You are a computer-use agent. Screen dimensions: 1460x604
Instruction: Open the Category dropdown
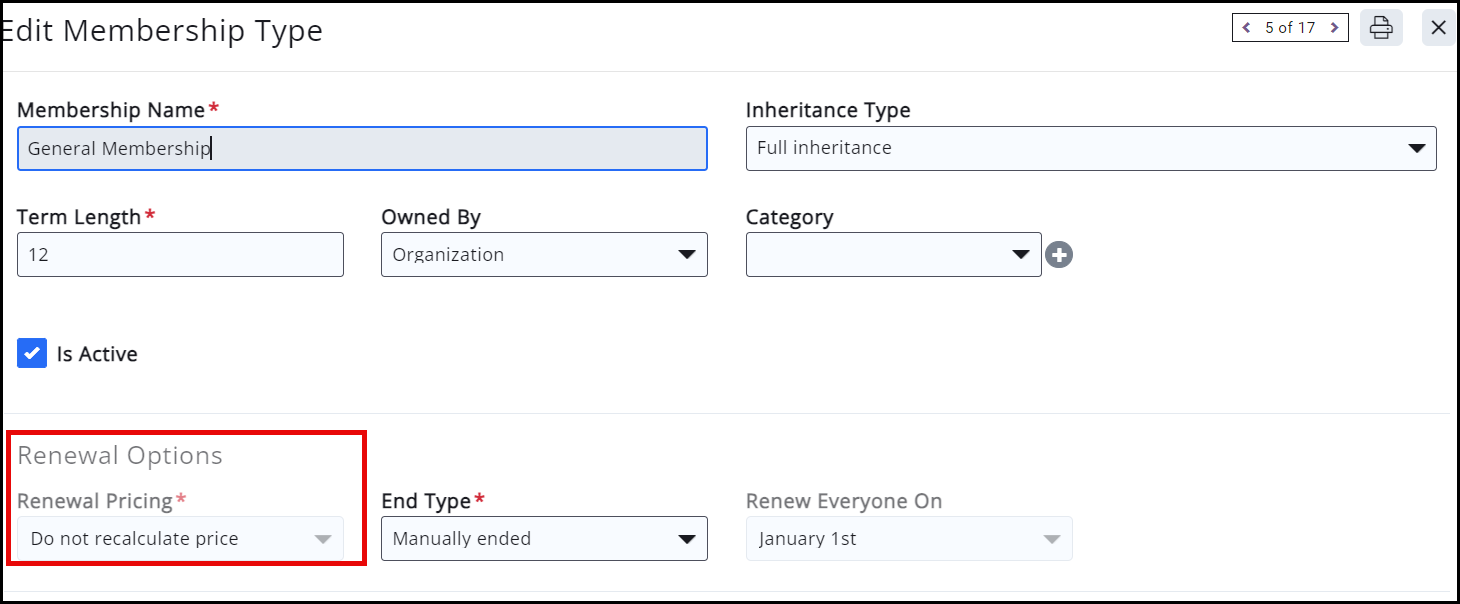point(892,255)
